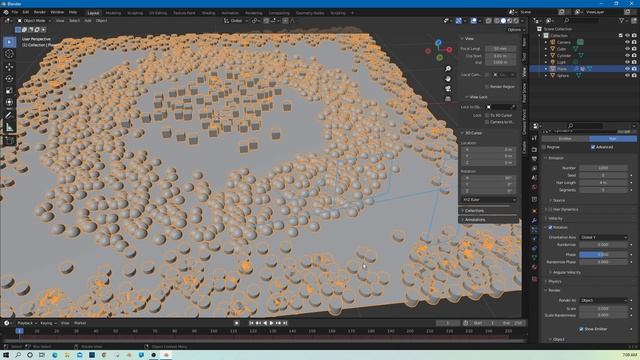The image size is (640, 360).
Task: Expand the Annotations panel in sidebar
Action: [475, 220]
